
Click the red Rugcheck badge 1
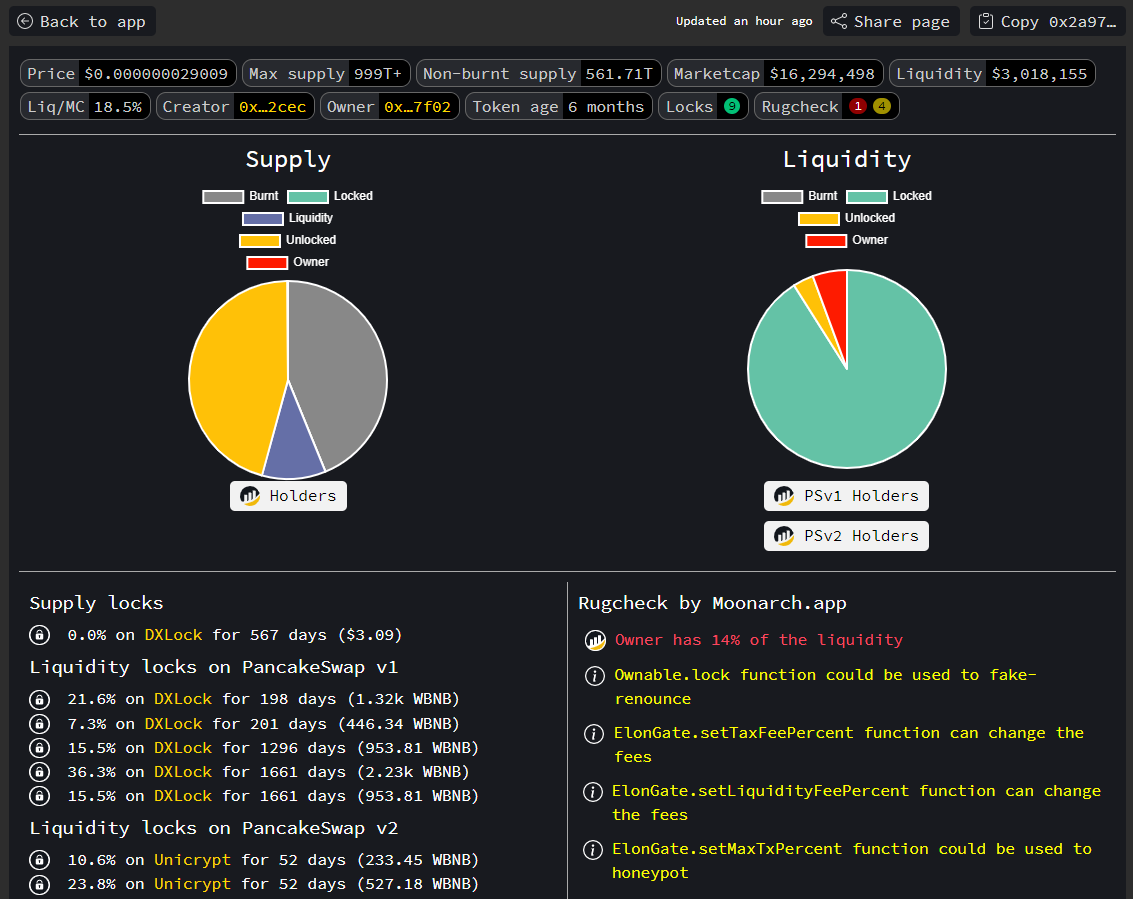[858, 106]
